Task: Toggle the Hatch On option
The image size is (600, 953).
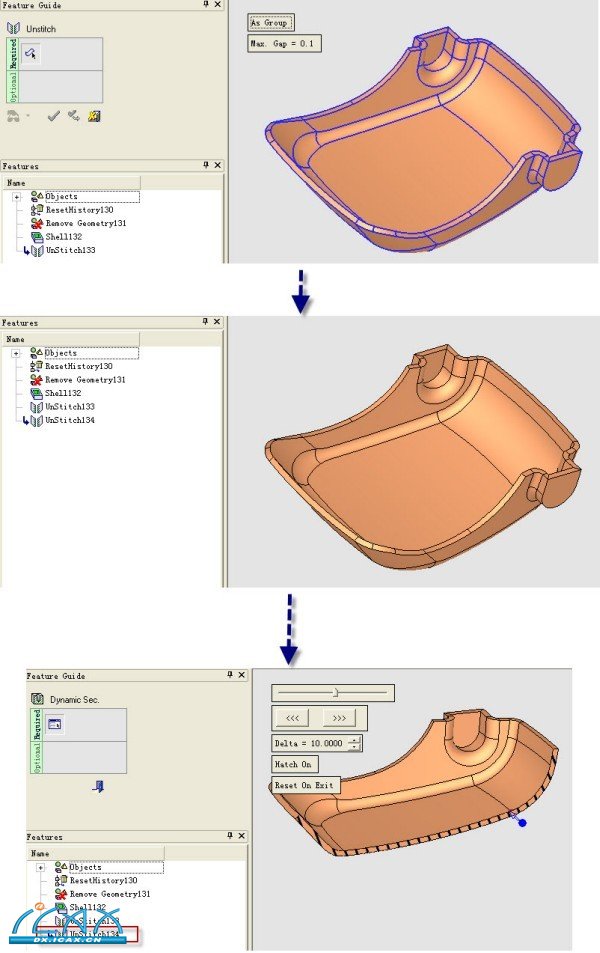Action: 293,764
